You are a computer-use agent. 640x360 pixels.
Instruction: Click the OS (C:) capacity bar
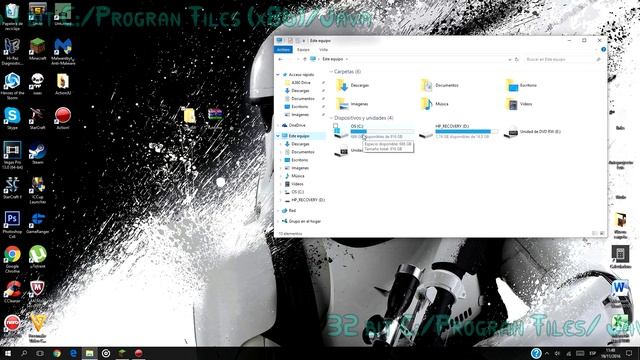pos(382,131)
